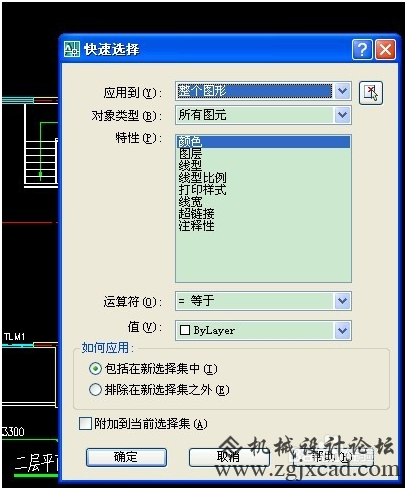
Task: Enable 附加到当前选择集 checkbox
Action: [x=85, y=424]
